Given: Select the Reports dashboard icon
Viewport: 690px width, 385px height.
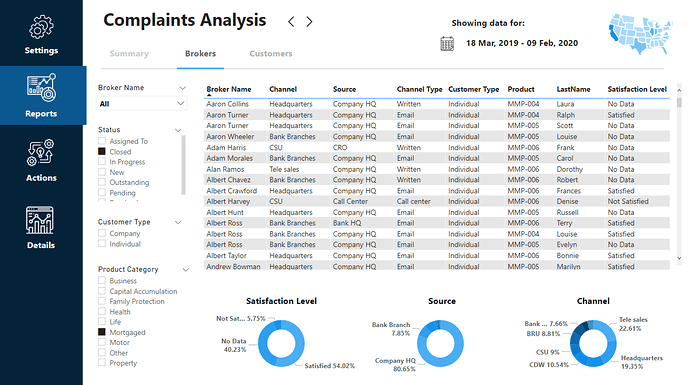Looking at the screenshot, I should tap(41, 88).
